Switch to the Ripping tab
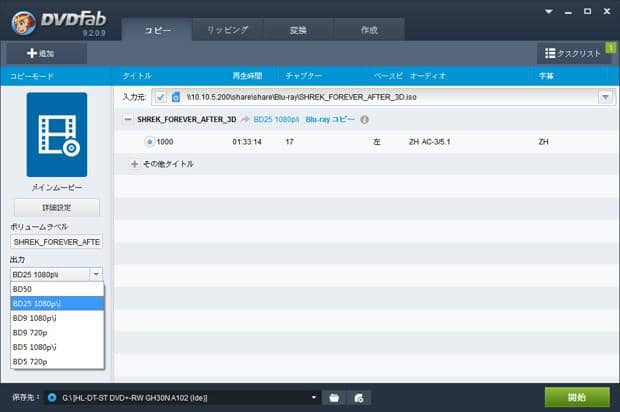Screen dimensions: 620x412 click(x=228, y=30)
